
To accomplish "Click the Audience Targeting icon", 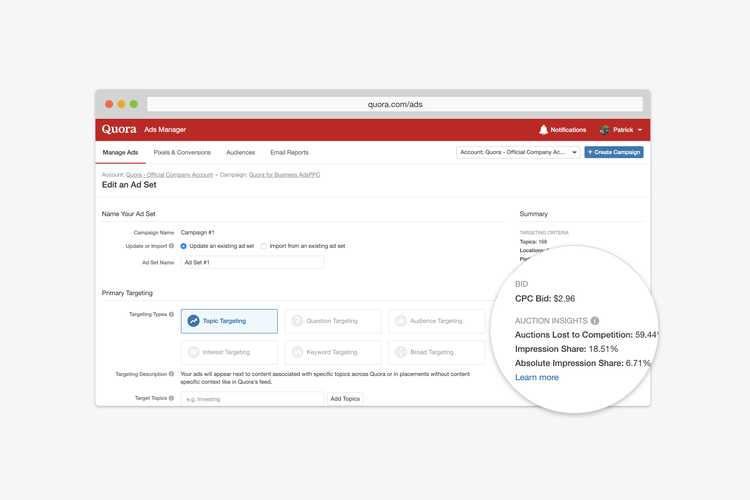I will point(401,321).
